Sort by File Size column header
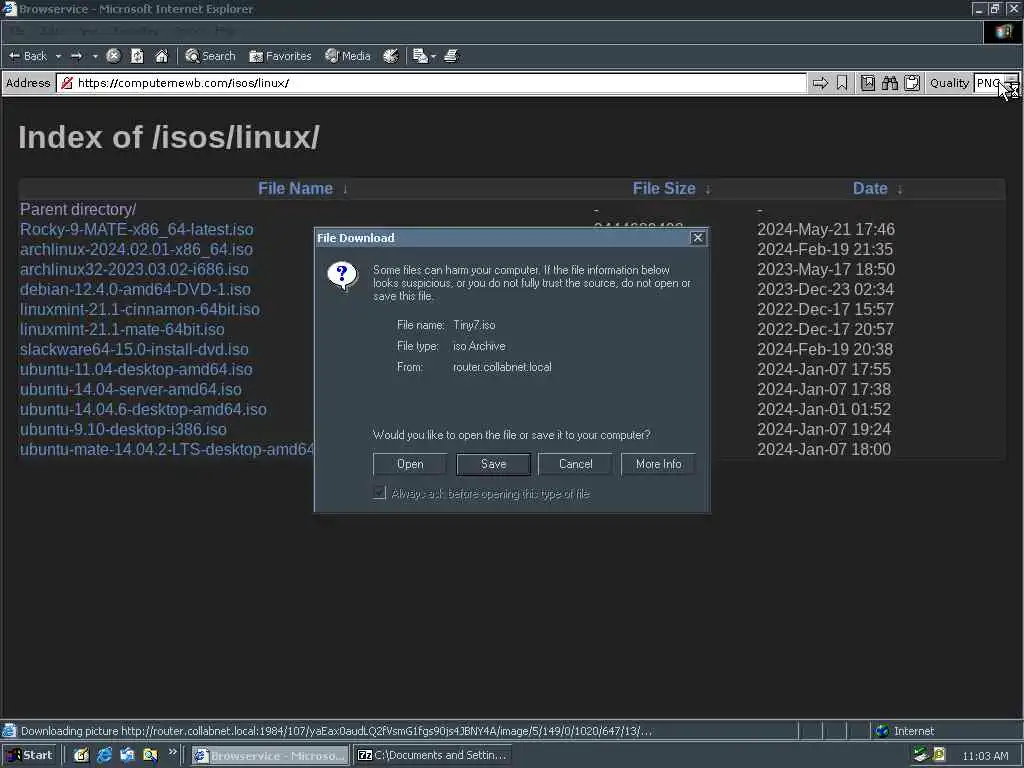This screenshot has width=1024, height=768. 664,189
